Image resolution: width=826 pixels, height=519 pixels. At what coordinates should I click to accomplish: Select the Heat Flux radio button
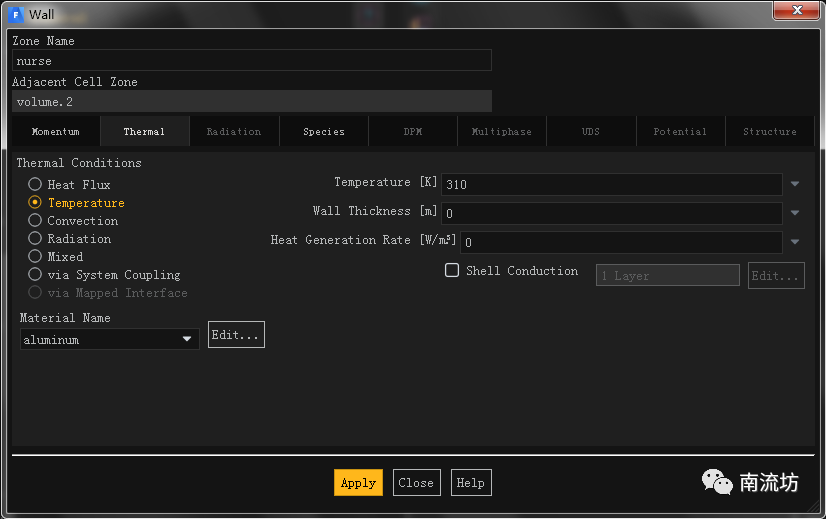point(35,185)
